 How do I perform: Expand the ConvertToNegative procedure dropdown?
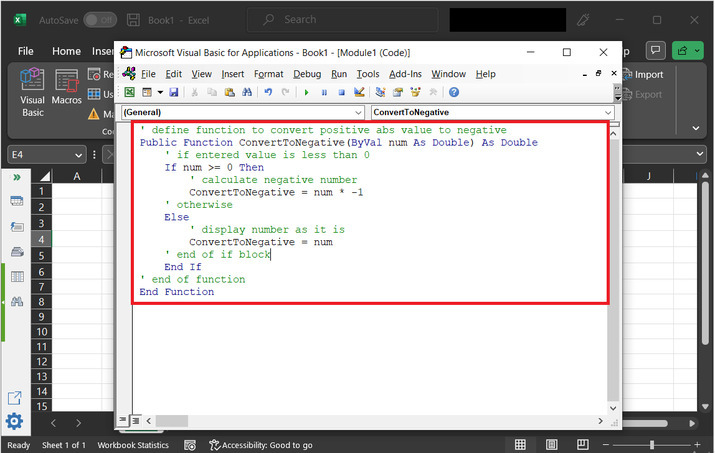pos(608,113)
